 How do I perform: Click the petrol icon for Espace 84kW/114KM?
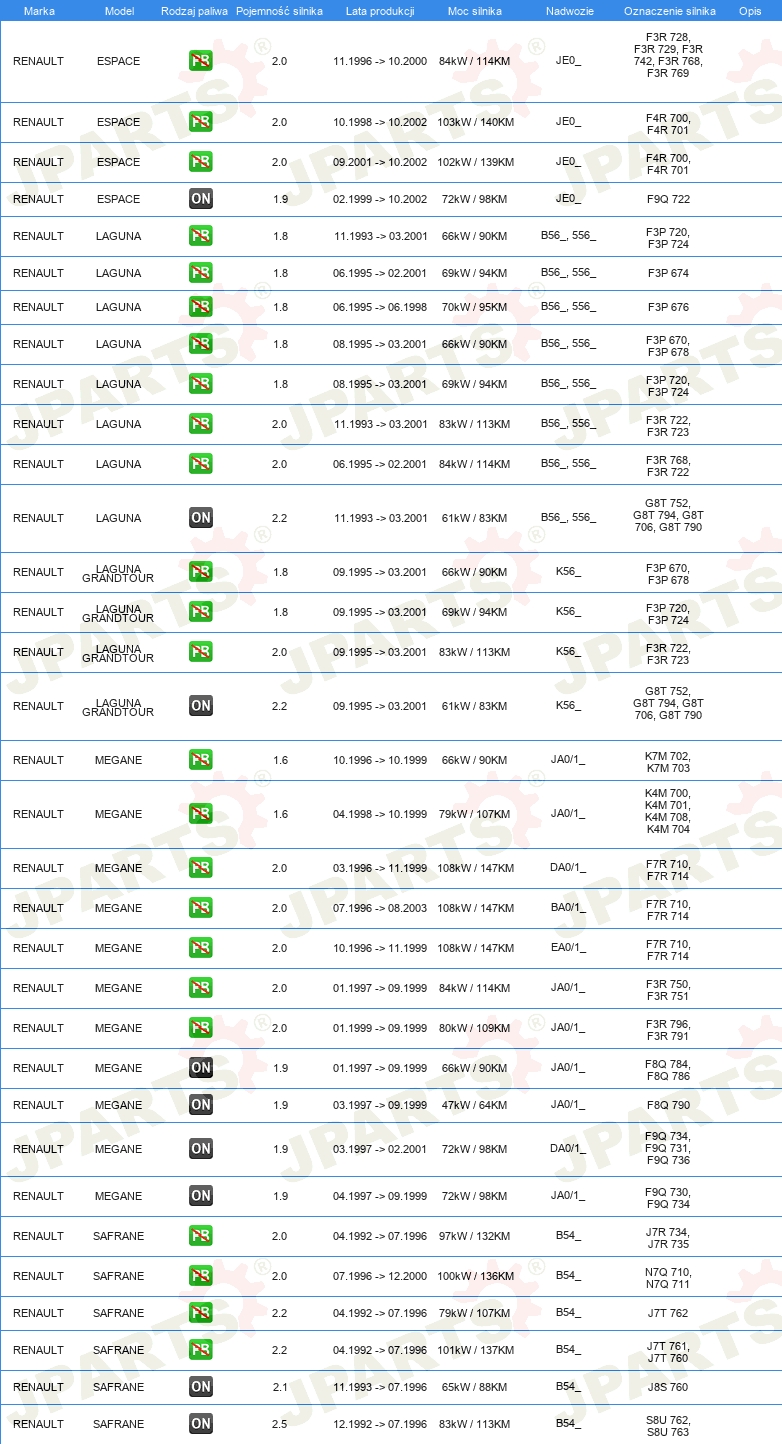click(200, 61)
